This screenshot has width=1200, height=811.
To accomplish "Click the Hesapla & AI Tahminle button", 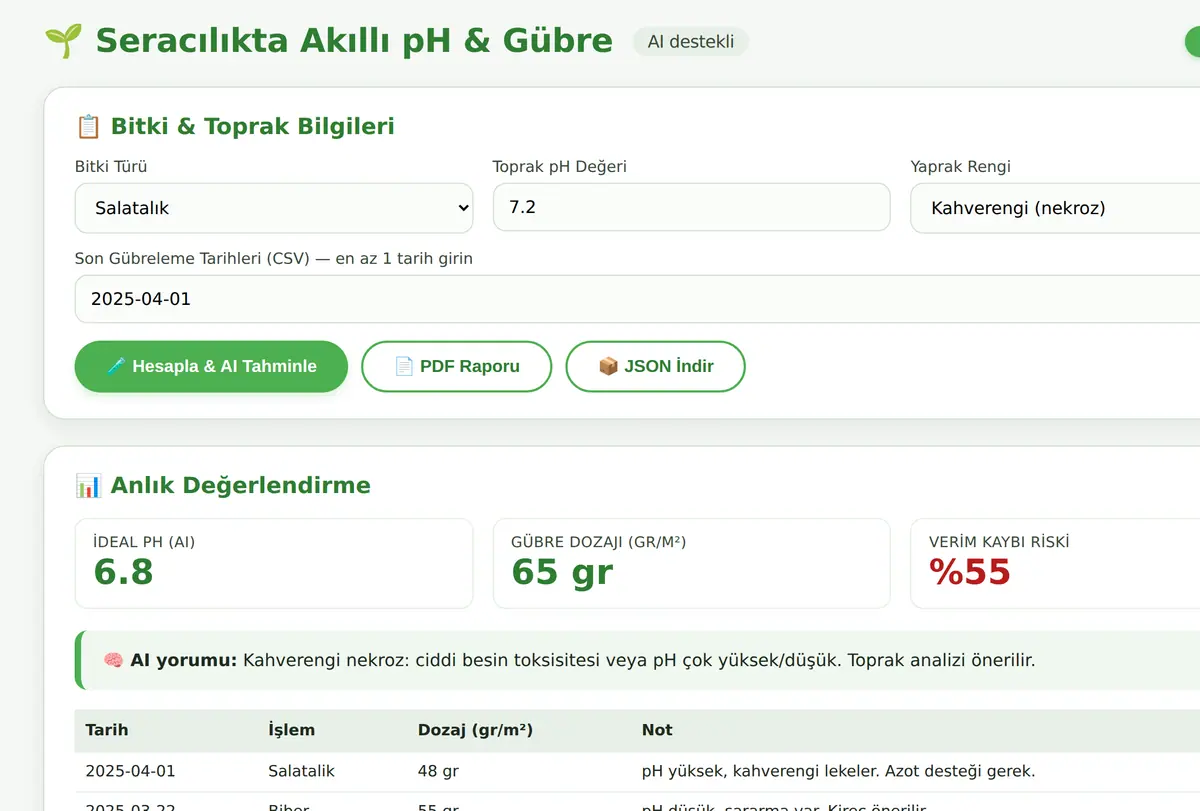I will point(211,366).
